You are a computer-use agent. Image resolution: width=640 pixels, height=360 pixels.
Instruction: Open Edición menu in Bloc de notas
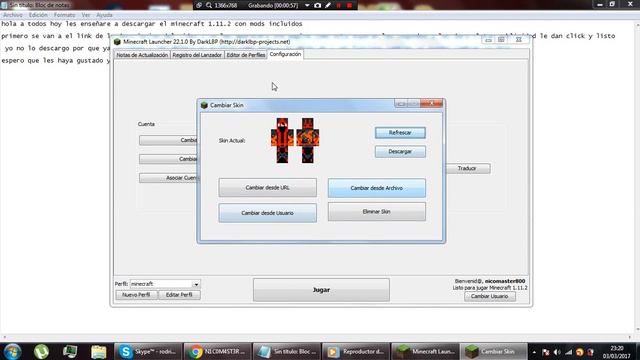coord(38,15)
